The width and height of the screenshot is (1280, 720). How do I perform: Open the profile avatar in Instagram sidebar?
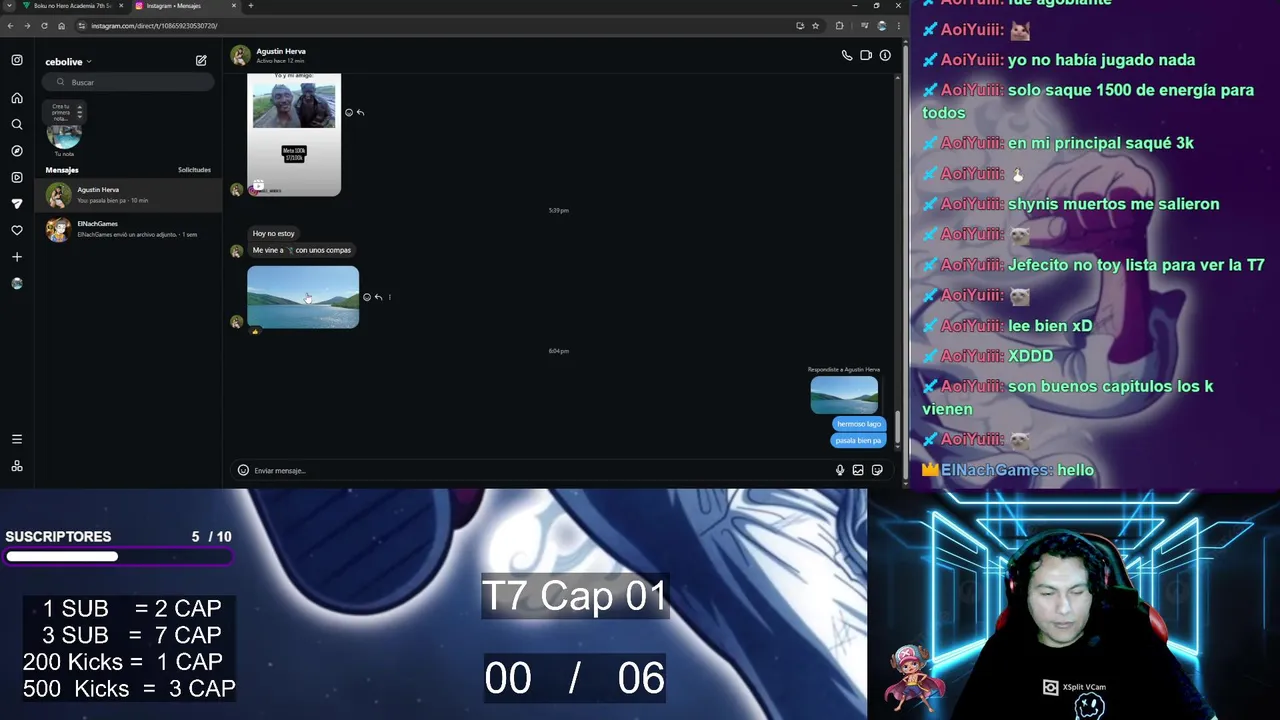click(17, 283)
